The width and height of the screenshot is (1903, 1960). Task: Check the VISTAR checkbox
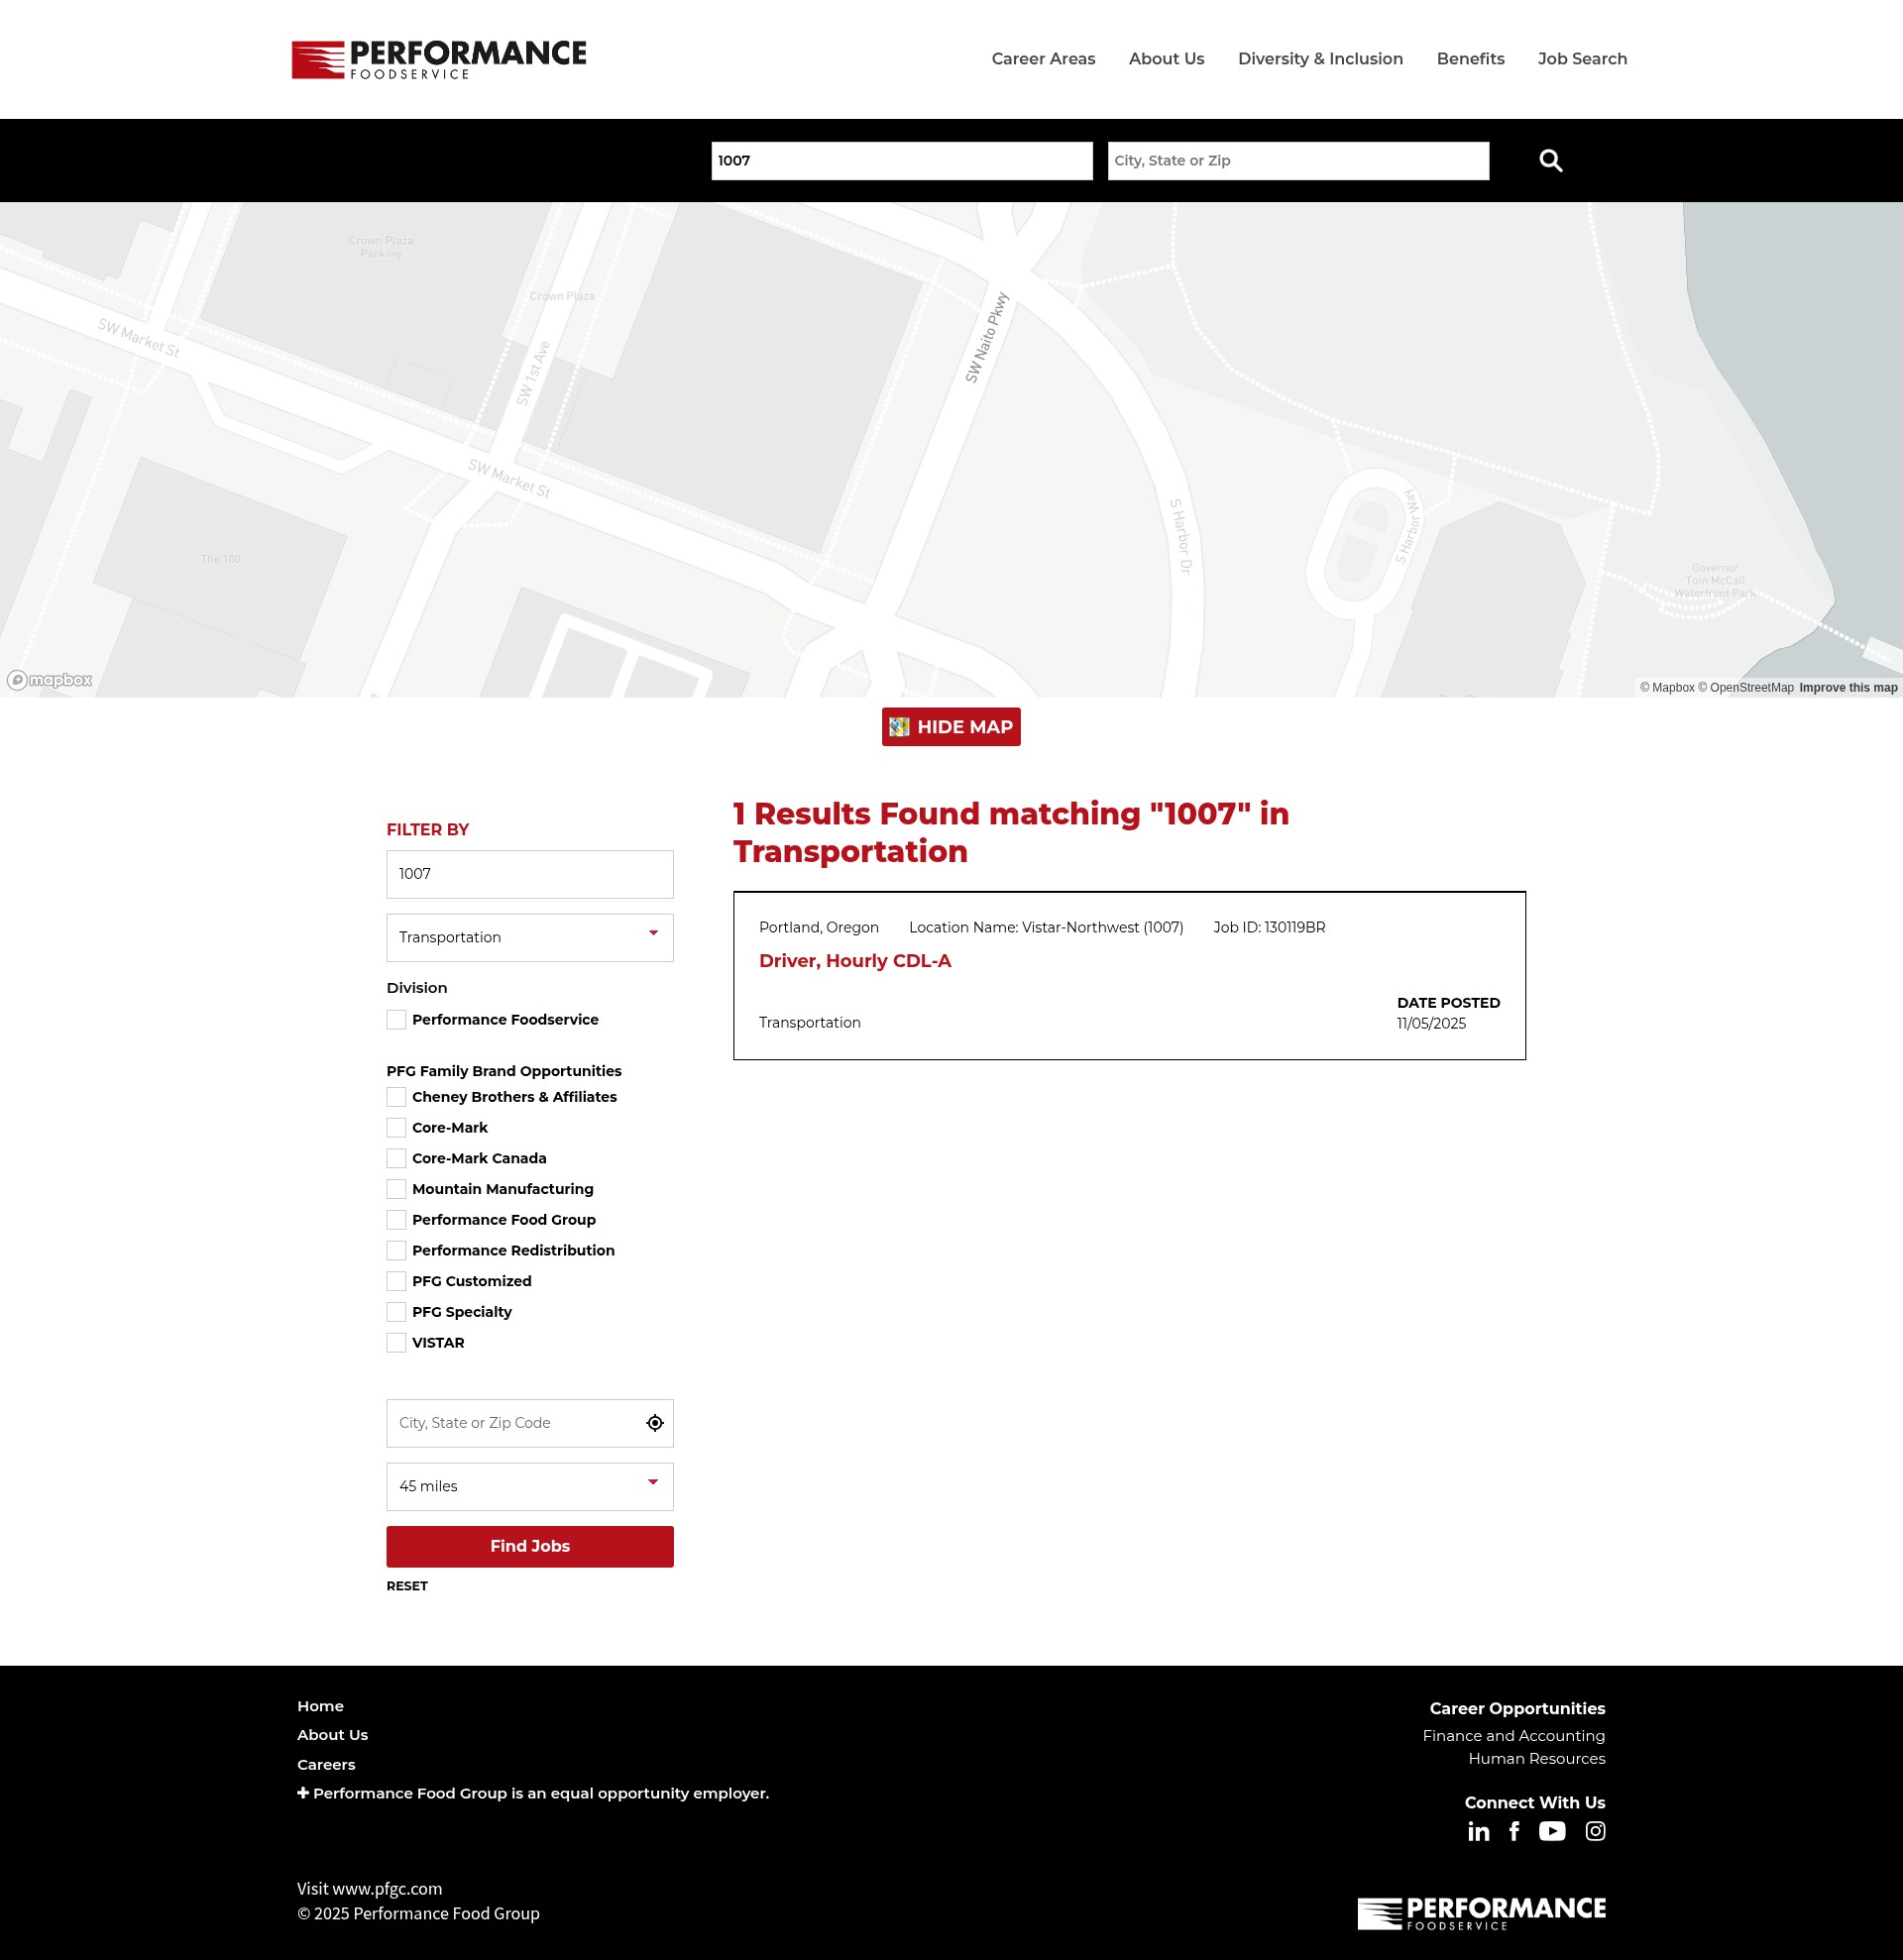coord(396,1343)
